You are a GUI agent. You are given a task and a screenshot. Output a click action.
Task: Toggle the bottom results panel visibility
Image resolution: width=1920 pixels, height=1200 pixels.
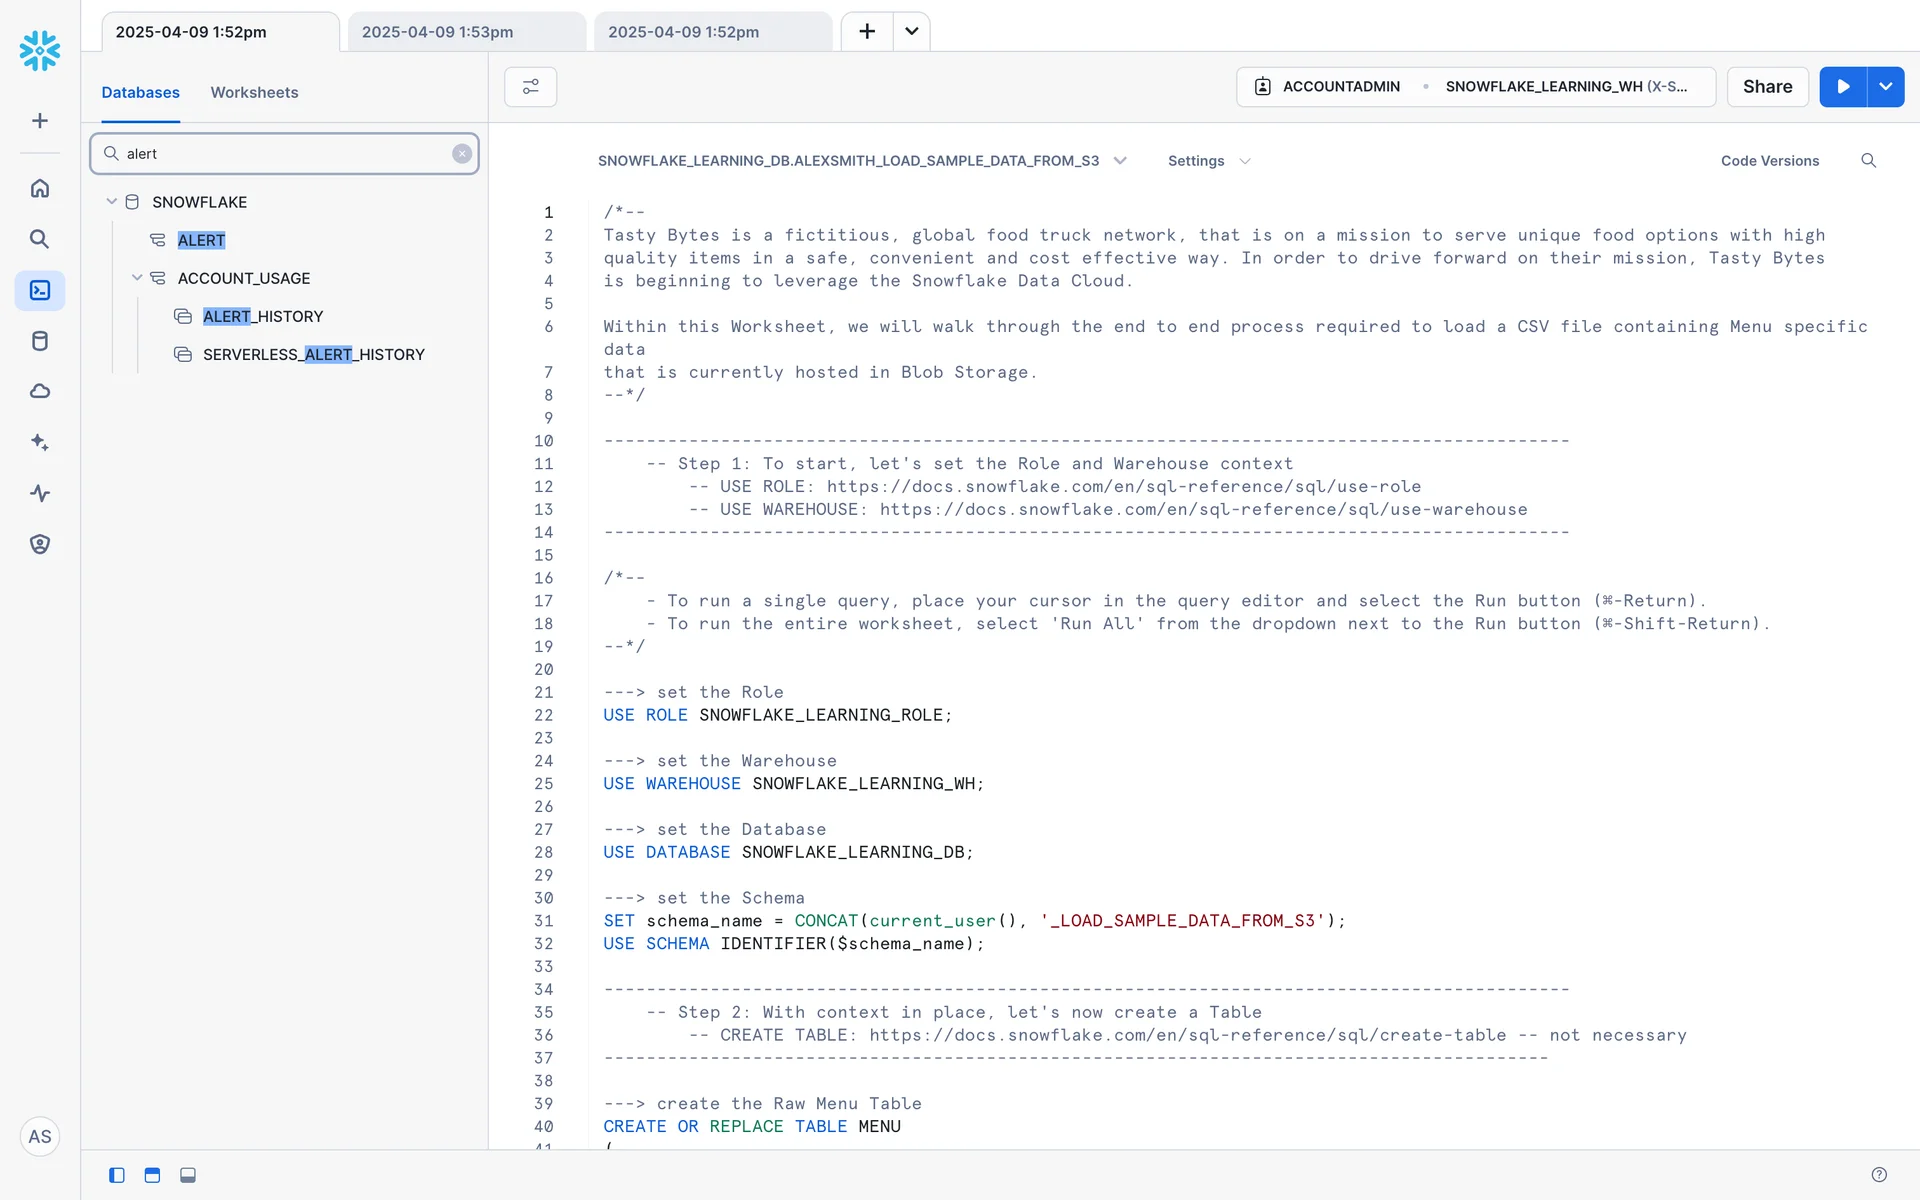pos(188,1175)
